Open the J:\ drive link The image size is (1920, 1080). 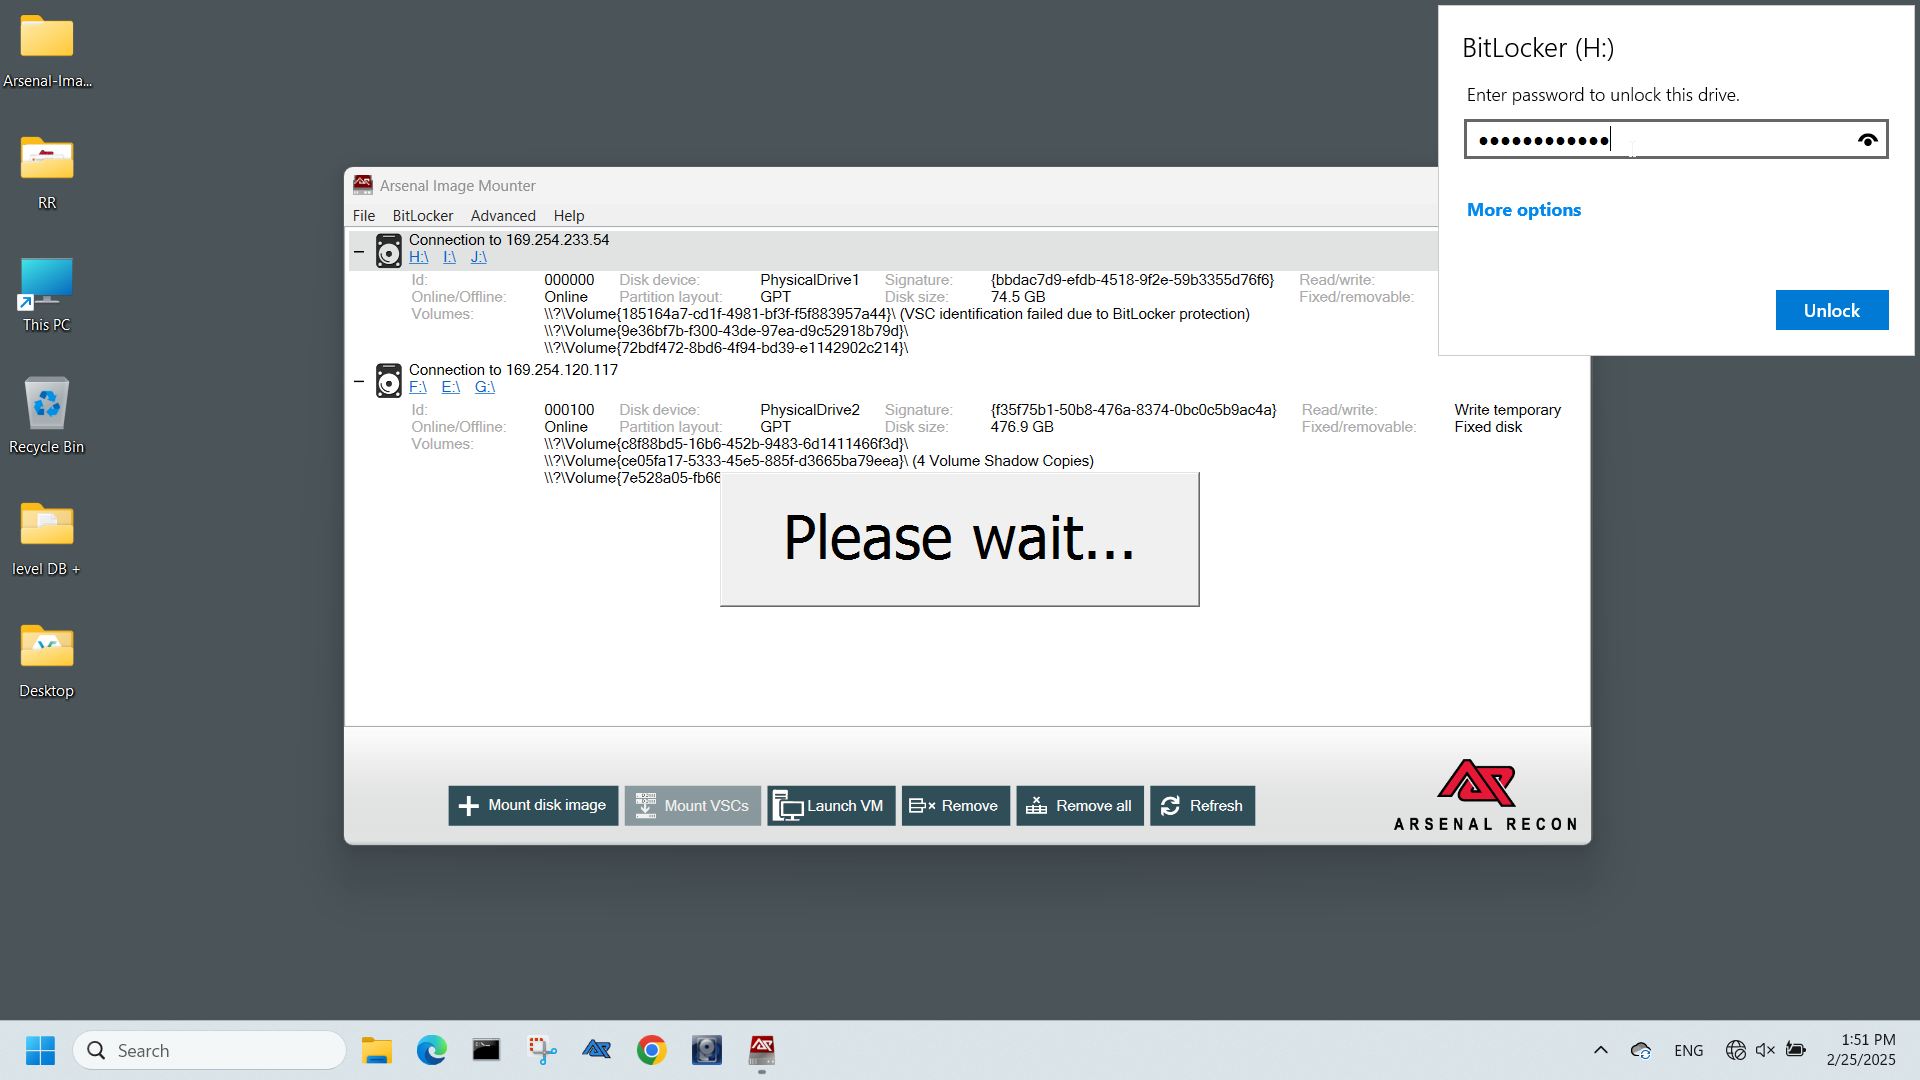point(478,257)
